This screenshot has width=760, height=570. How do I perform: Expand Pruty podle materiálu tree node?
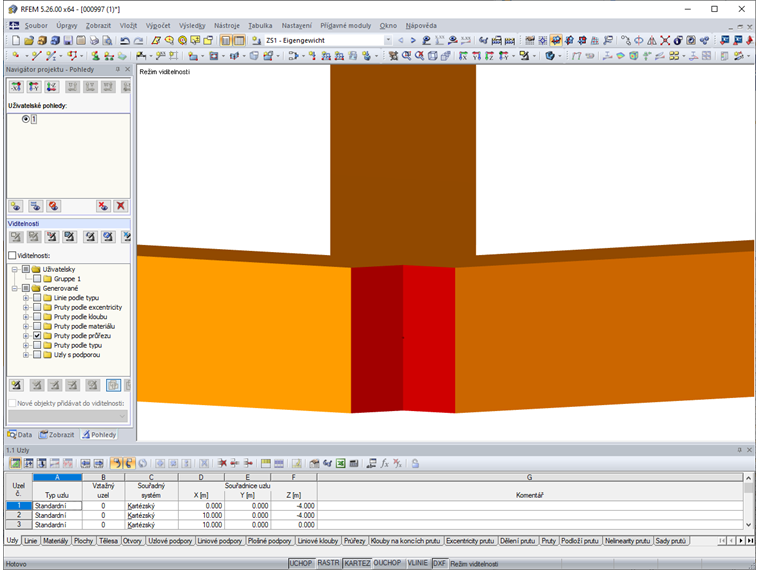(x=26, y=326)
